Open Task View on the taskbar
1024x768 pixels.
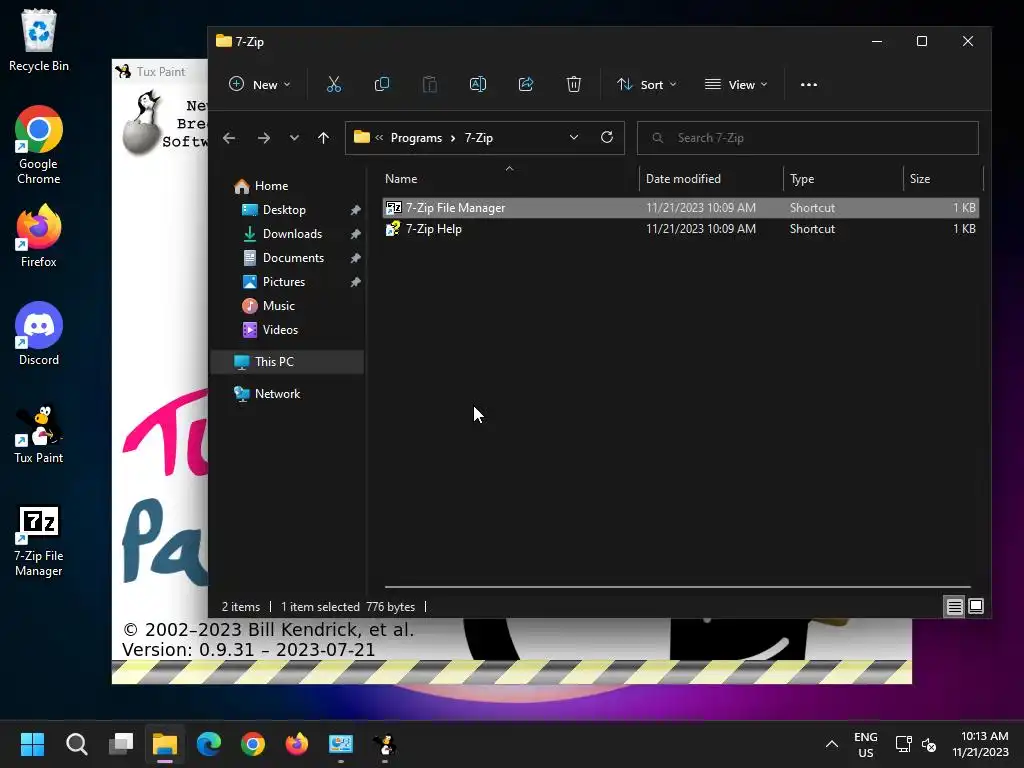click(121, 744)
